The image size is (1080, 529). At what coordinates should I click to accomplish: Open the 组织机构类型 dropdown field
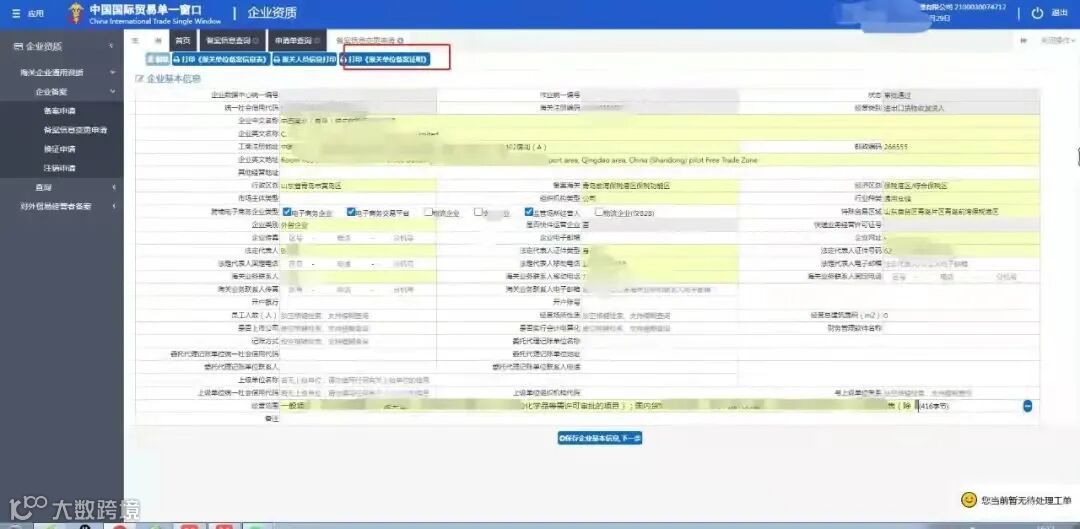tap(659, 198)
